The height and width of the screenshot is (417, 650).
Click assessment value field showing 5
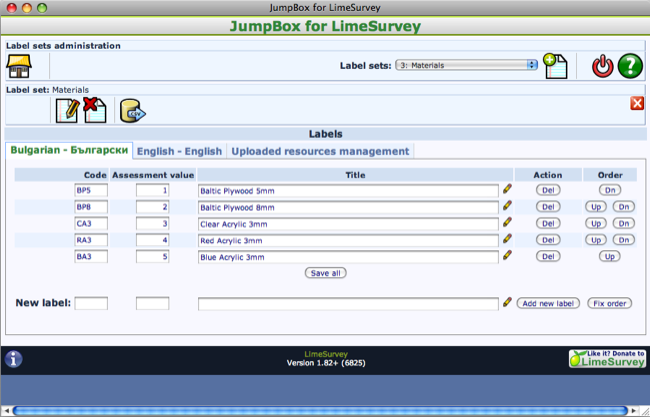[153, 257]
